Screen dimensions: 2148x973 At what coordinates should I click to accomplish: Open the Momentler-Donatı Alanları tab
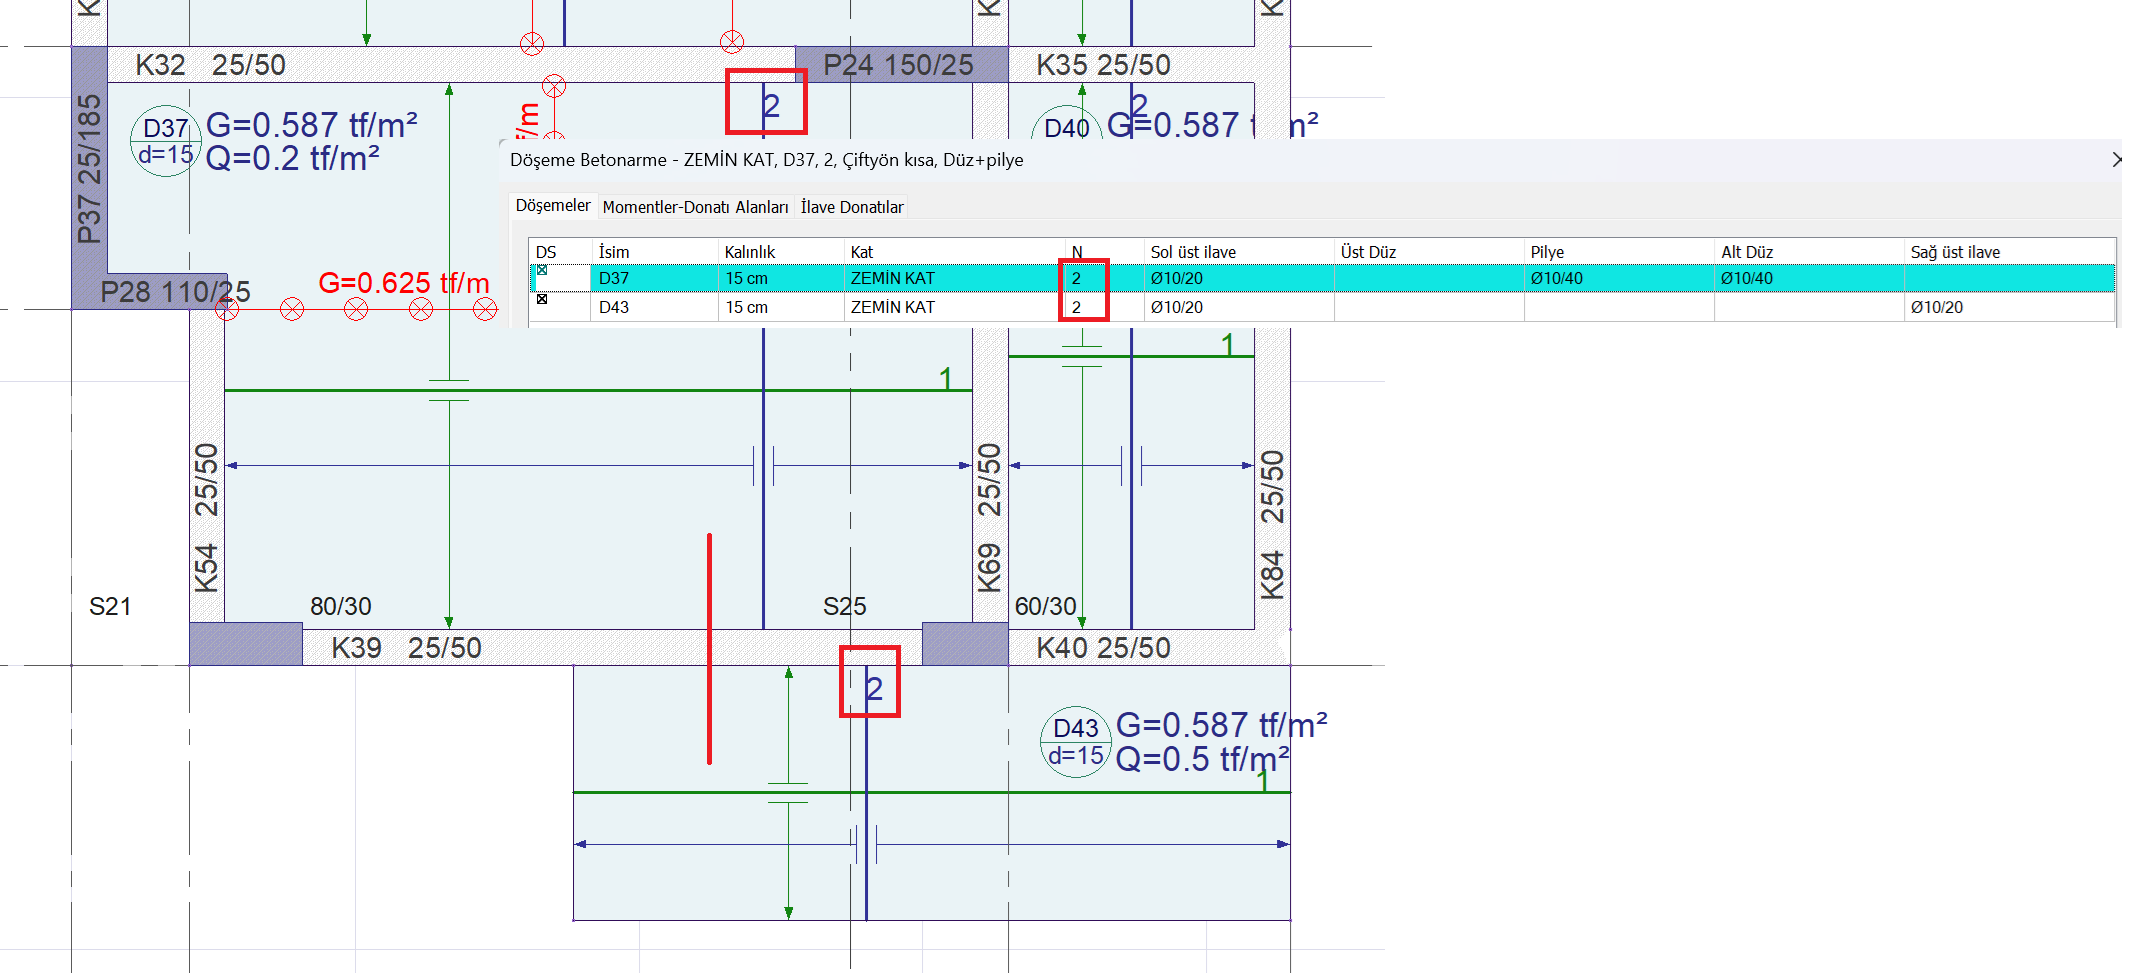(695, 207)
